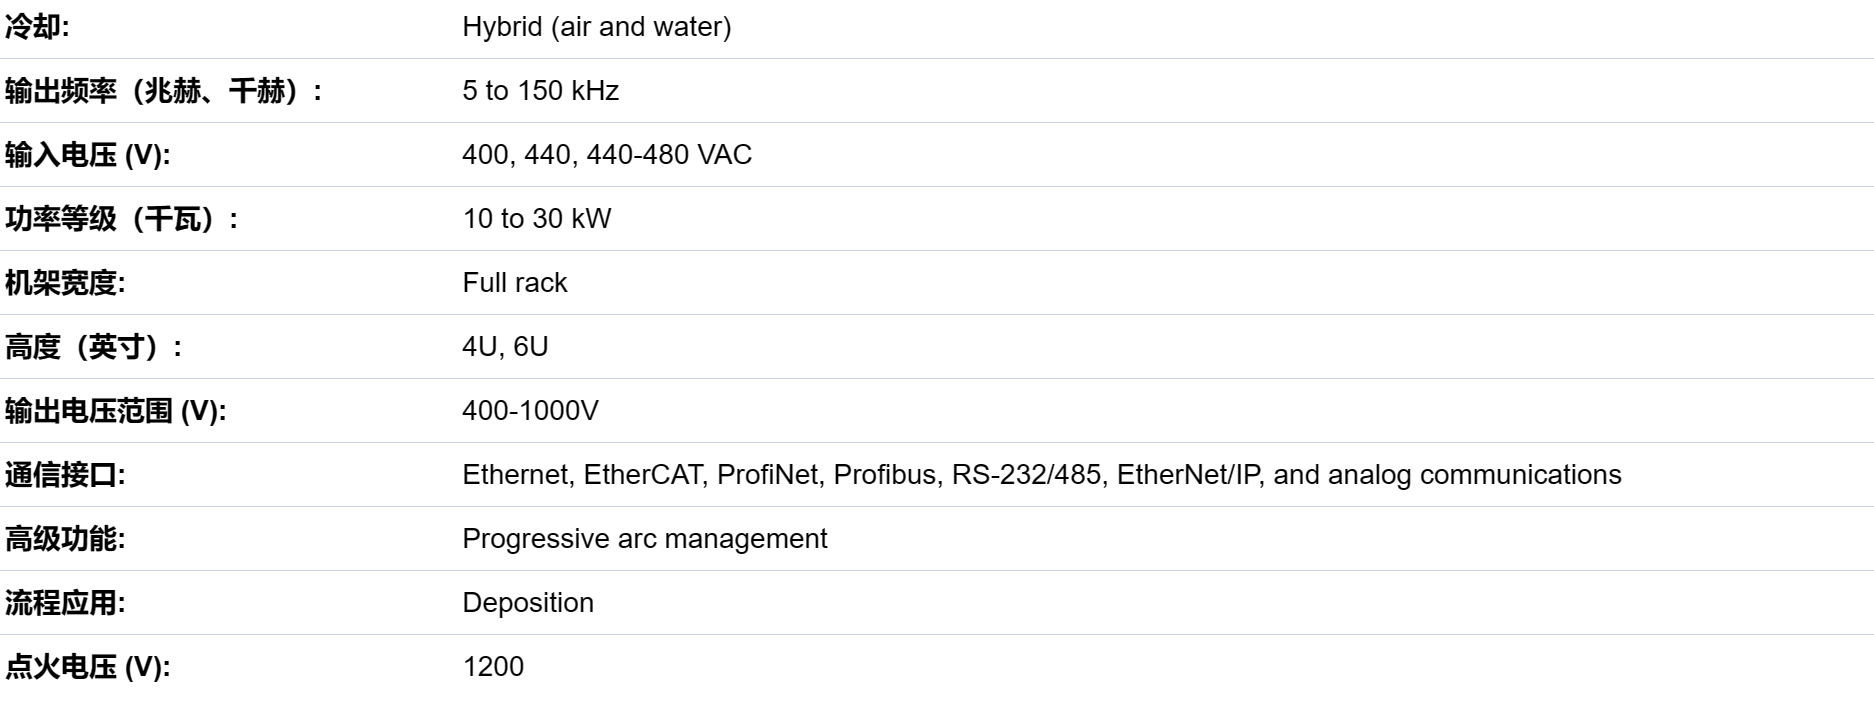
Task: Select the 10 to 30 kW value
Action: 537,219
